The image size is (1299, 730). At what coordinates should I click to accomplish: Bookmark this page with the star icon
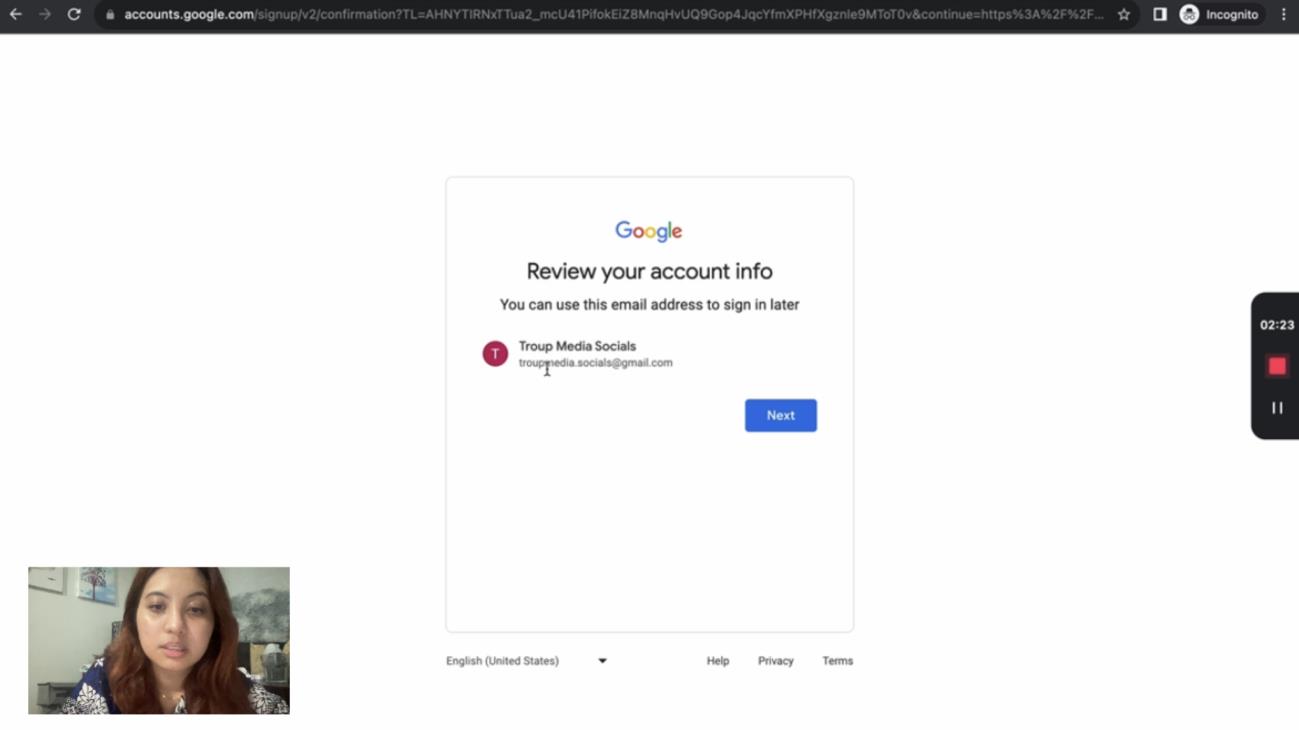click(x=1124, y=15)
